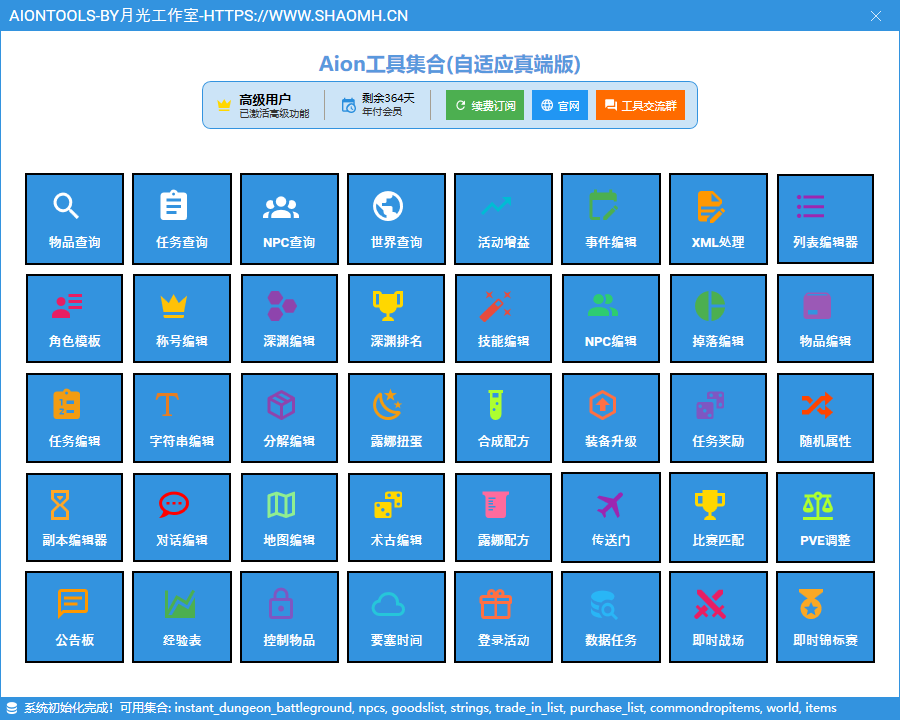Viewport: 900px width, 720px height.
Task: Open the 露娜扭蛋 moon tile
Action: pos(397,418)
